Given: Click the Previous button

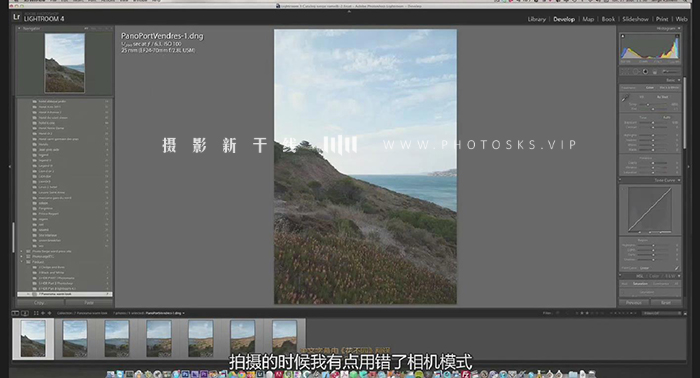Looking at the screenshot, I should [633, 303].
